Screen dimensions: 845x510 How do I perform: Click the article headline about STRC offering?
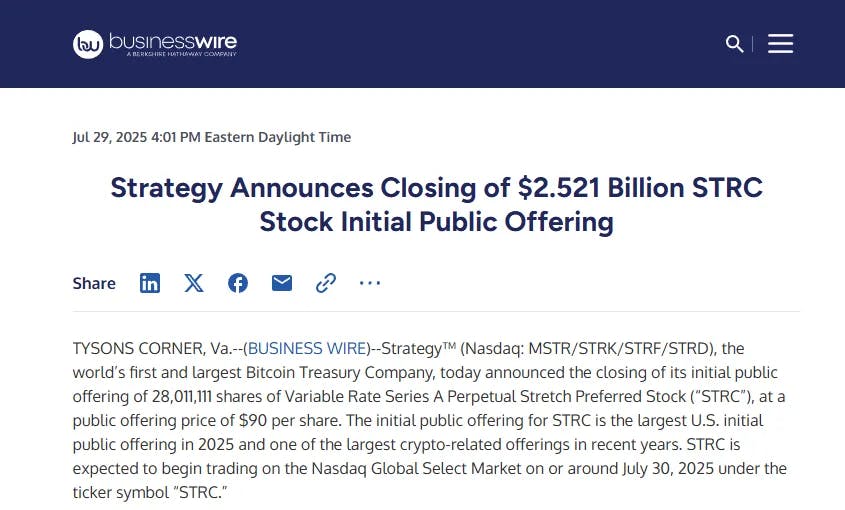click(x=437, y=204)
